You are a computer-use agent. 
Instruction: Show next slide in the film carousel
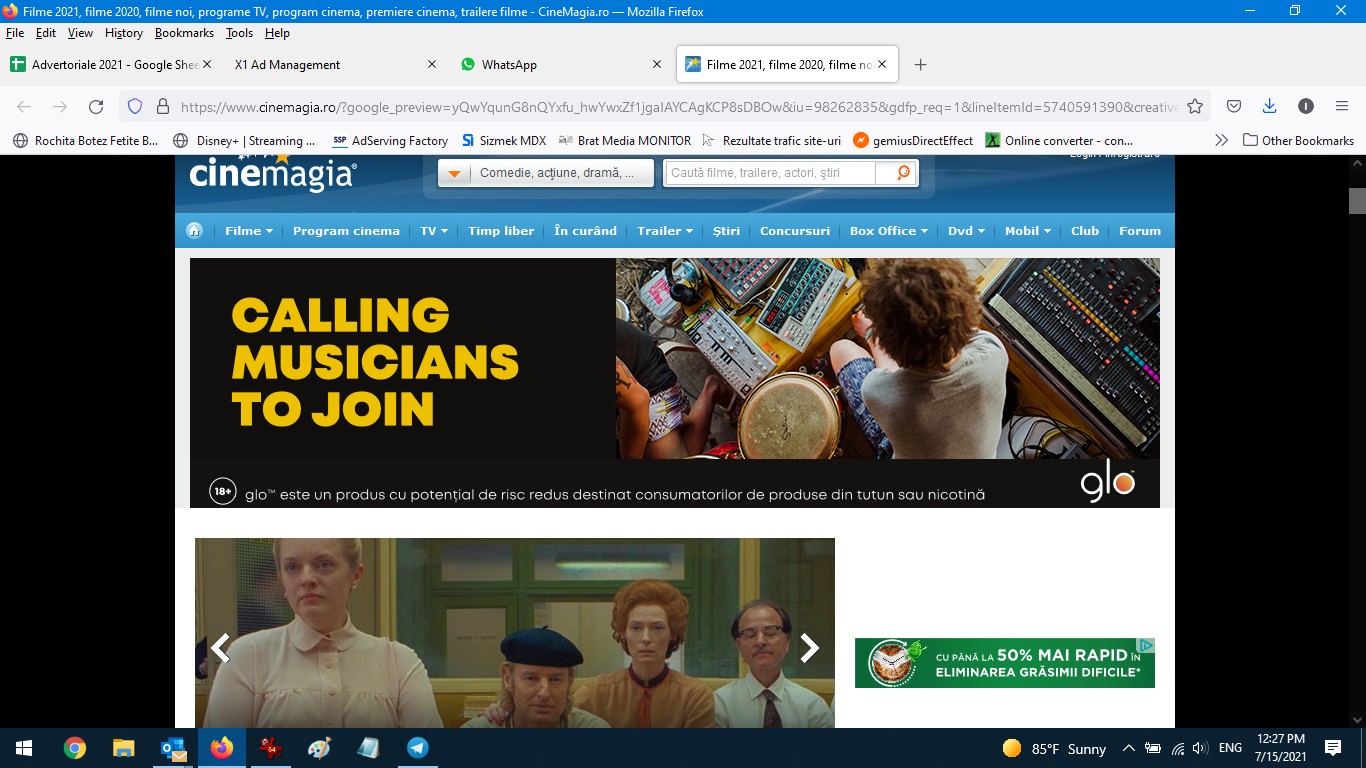(x=809, y=648)
